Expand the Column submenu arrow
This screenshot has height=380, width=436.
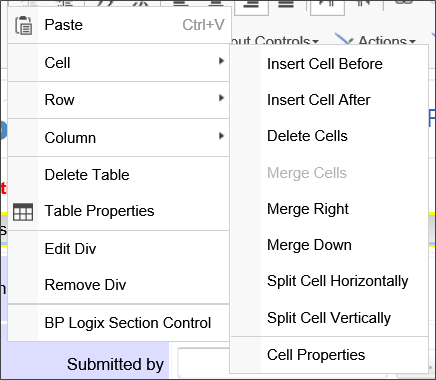(221, 136)
